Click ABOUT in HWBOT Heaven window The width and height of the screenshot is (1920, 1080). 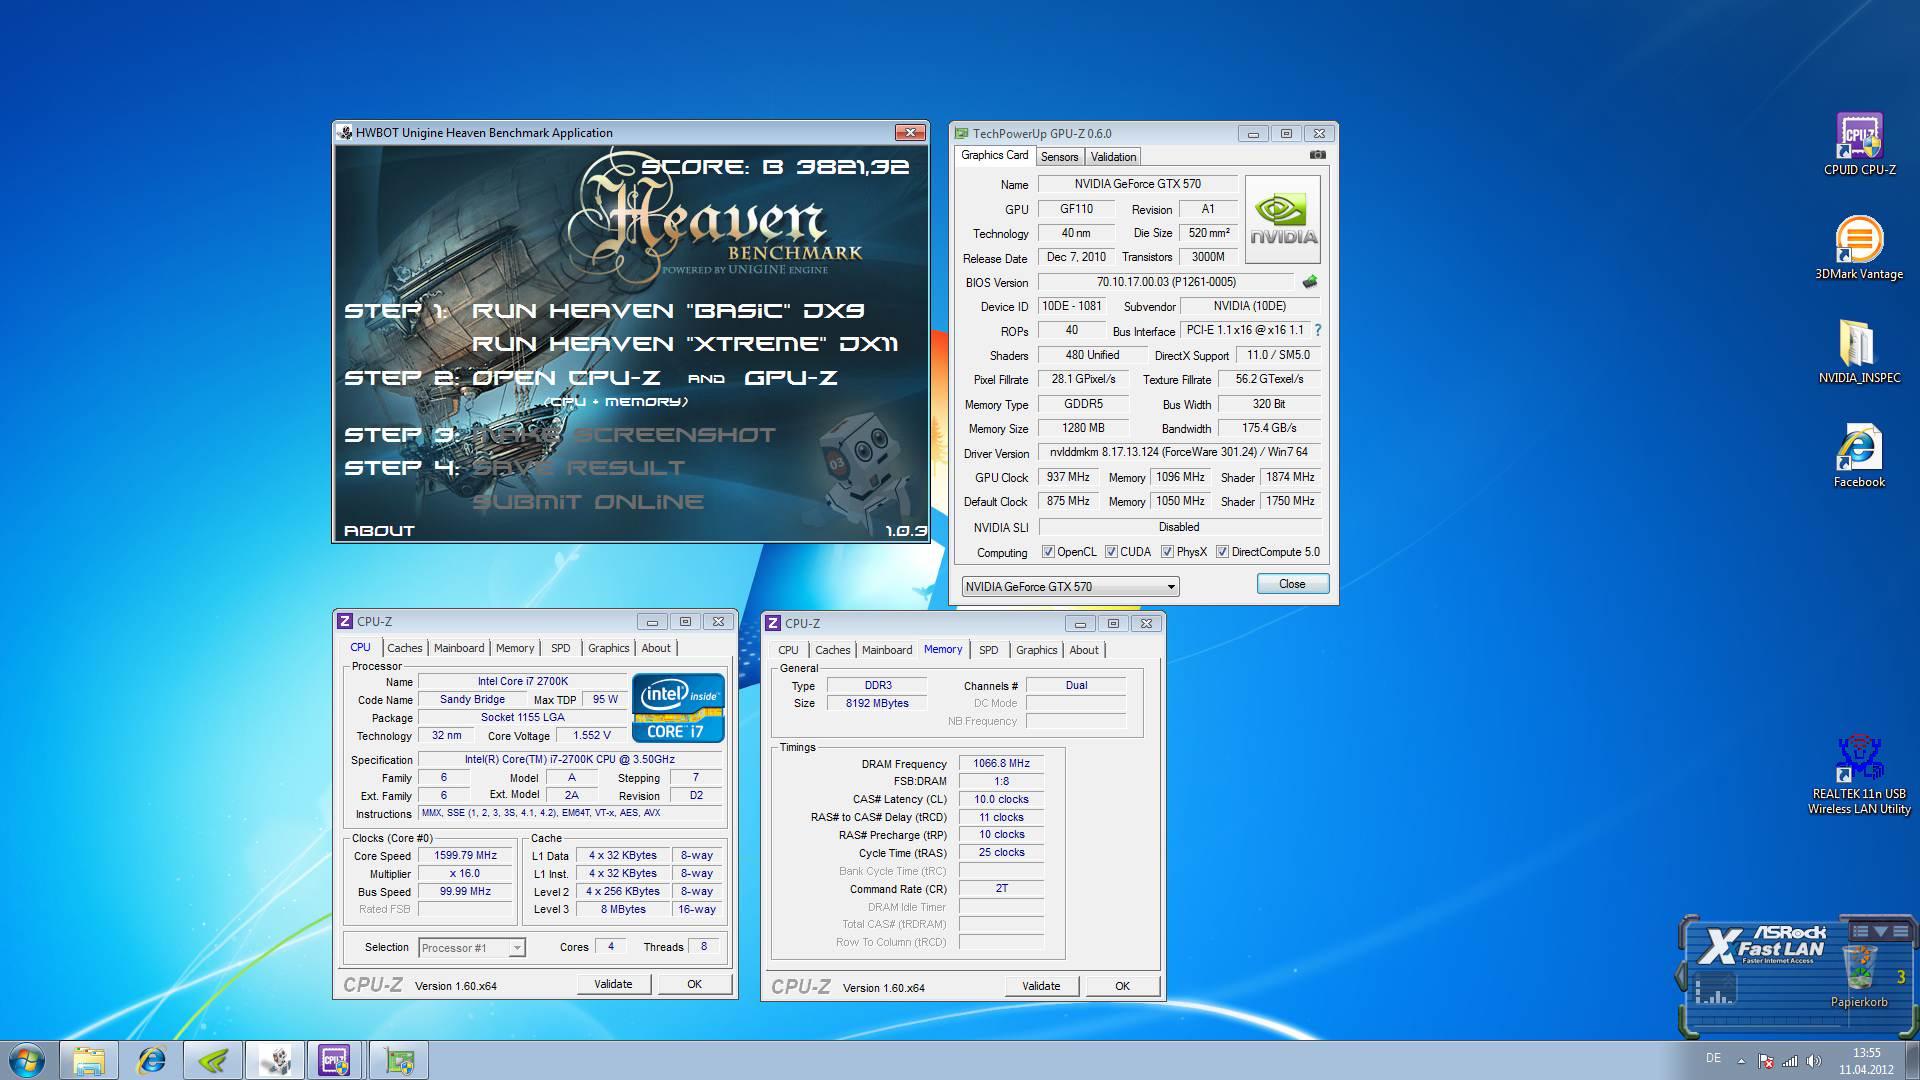(379, 531)
